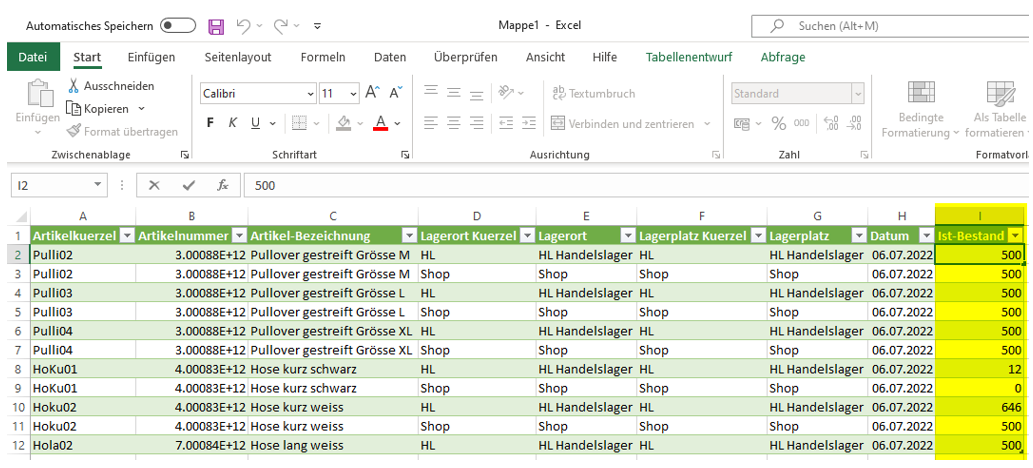Open filter dropdown for Lagerort column
This screenshot has height=468, width=1033.
click(627, 236)
